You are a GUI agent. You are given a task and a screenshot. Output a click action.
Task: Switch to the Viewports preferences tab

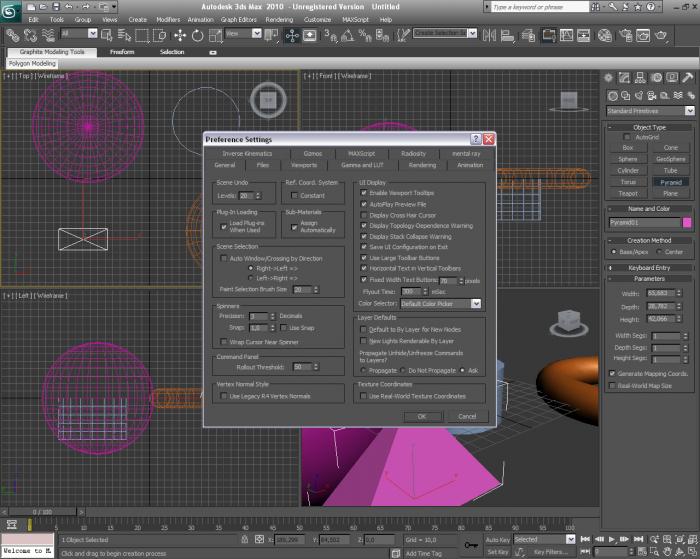click(x=304, y=165)
